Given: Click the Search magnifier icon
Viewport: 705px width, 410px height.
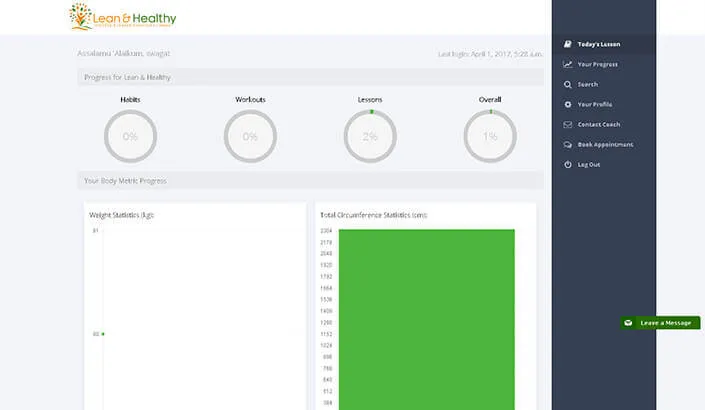Looking at the screenshot, I should click(568, 85).
